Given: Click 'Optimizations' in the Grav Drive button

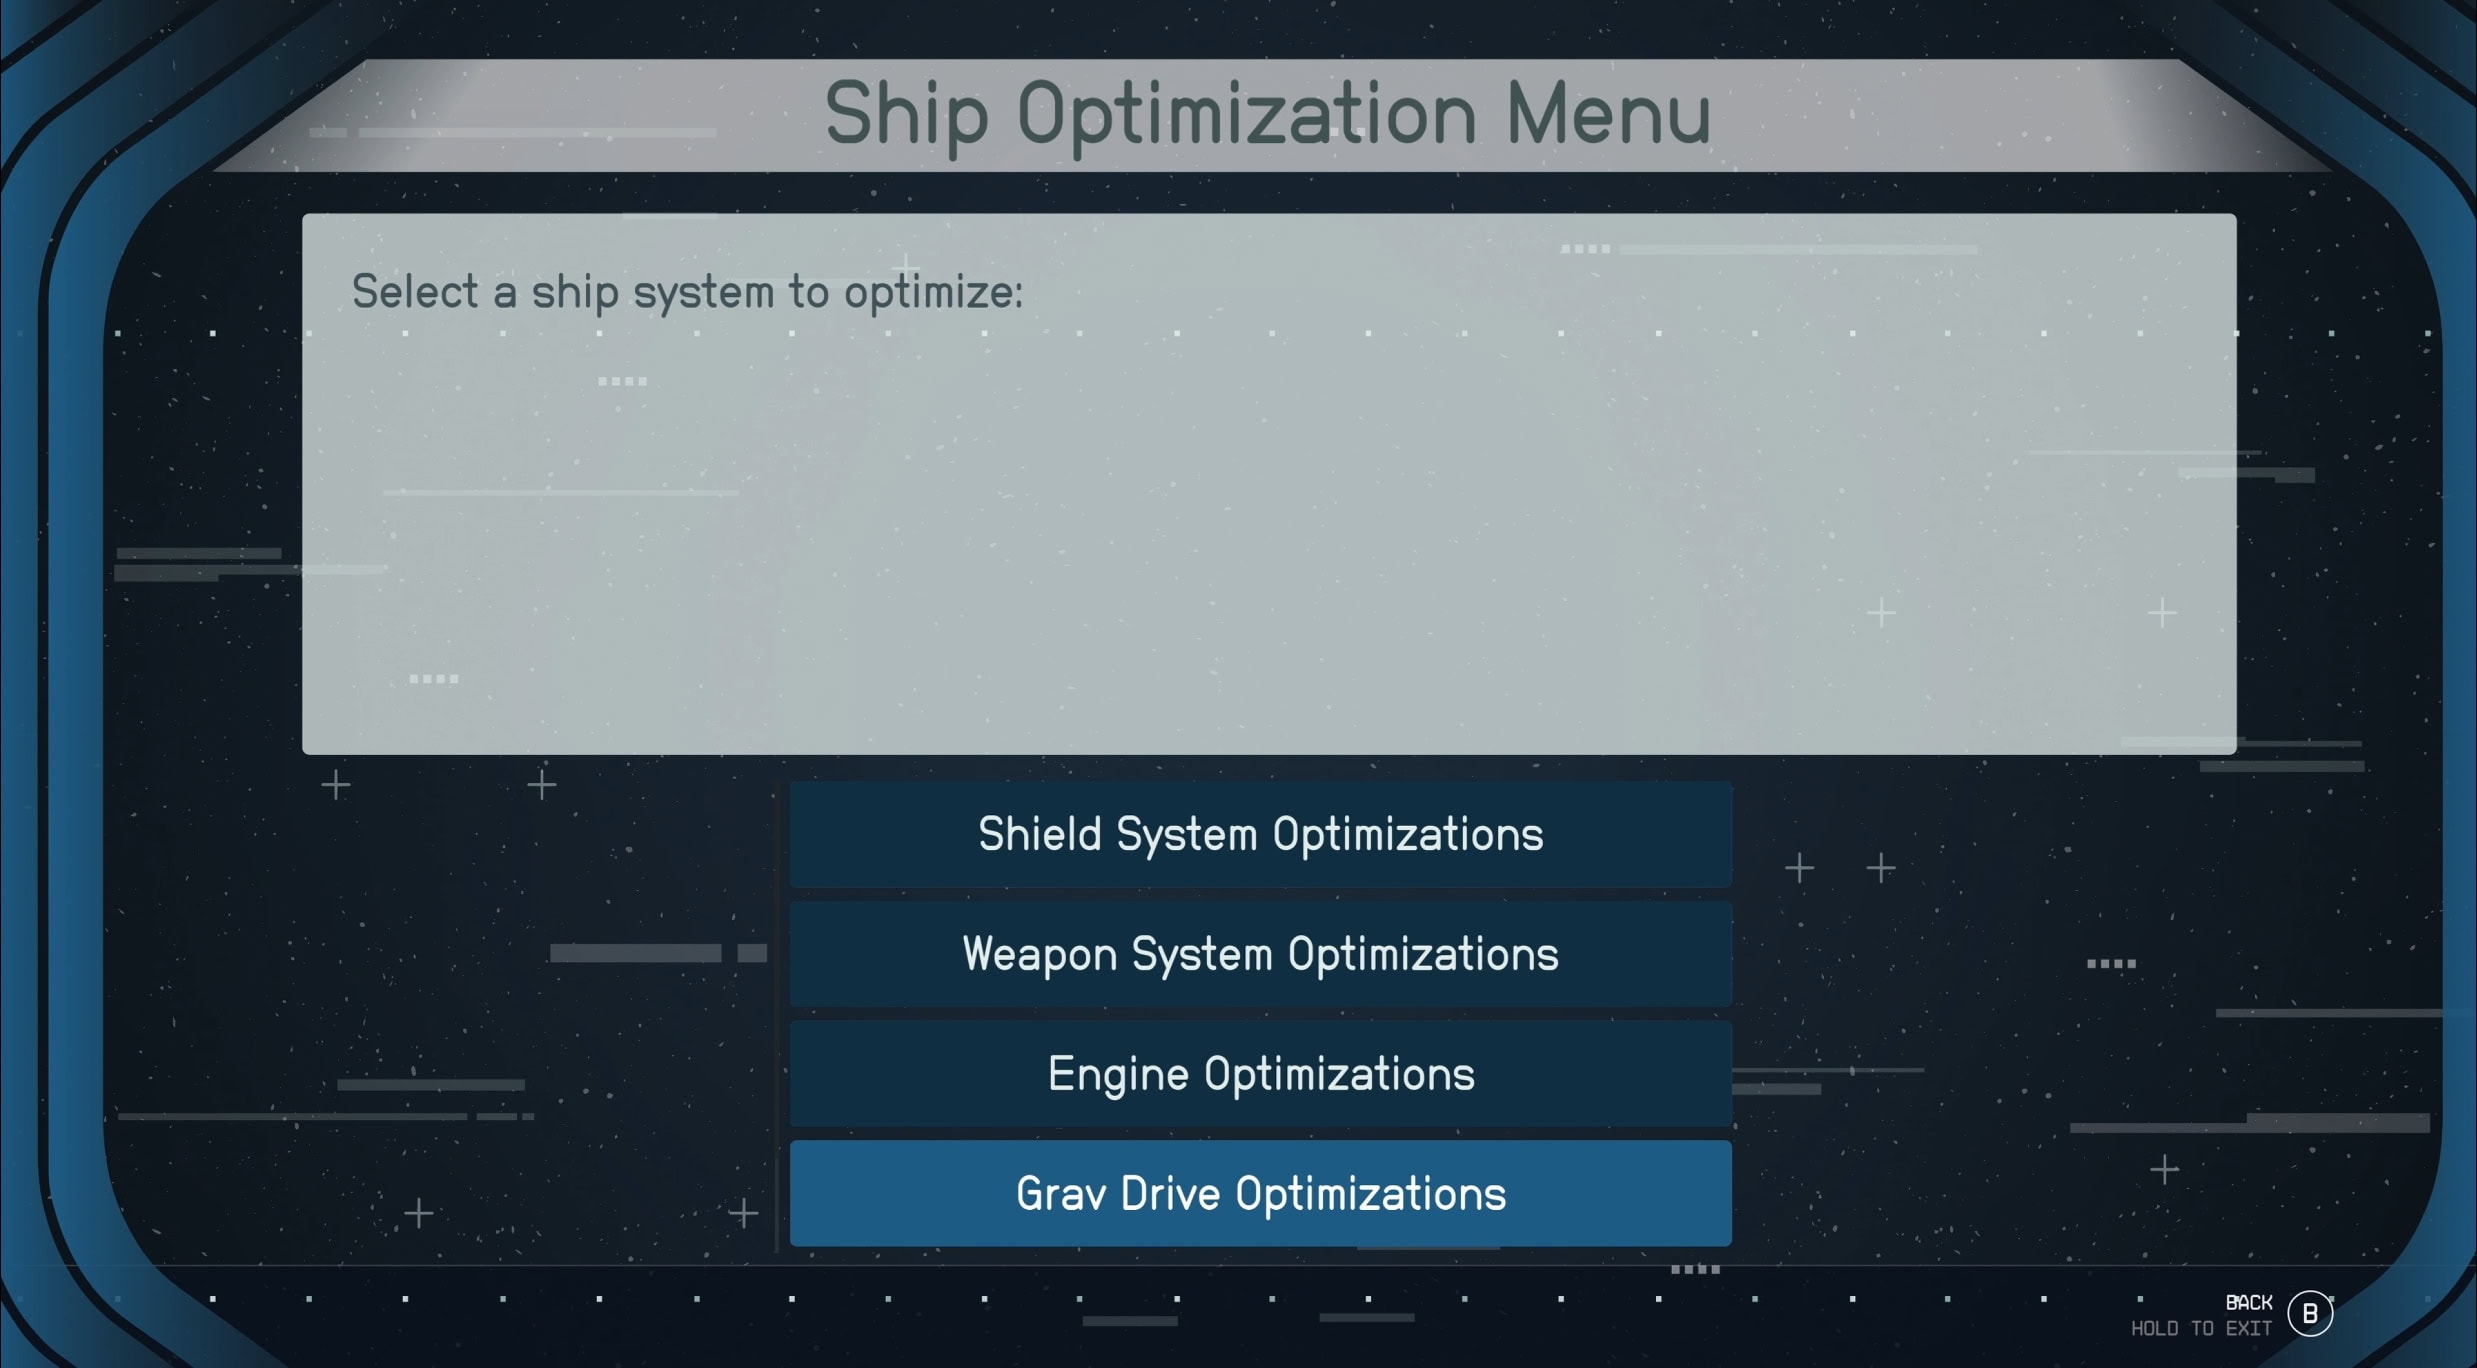Looking at the screenshot, I should [x=1370, y=1193].
